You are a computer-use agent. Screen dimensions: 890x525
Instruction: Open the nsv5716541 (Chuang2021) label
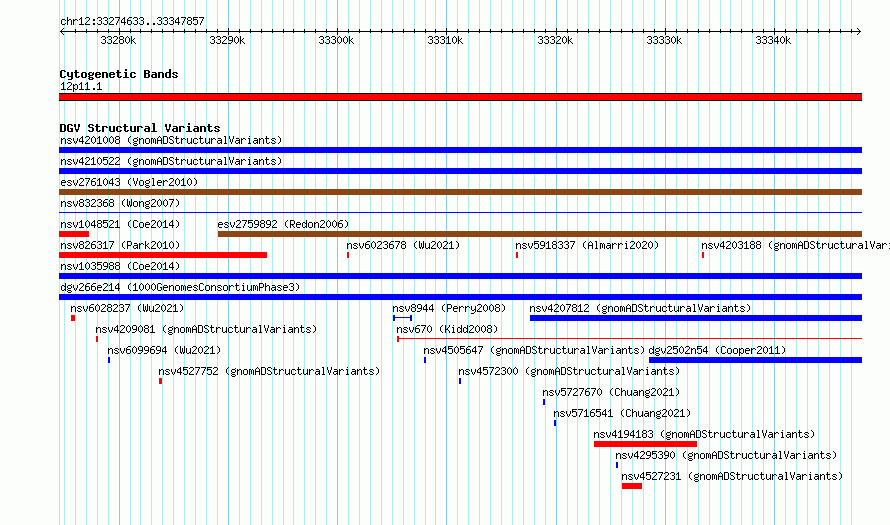coord(622,413)
